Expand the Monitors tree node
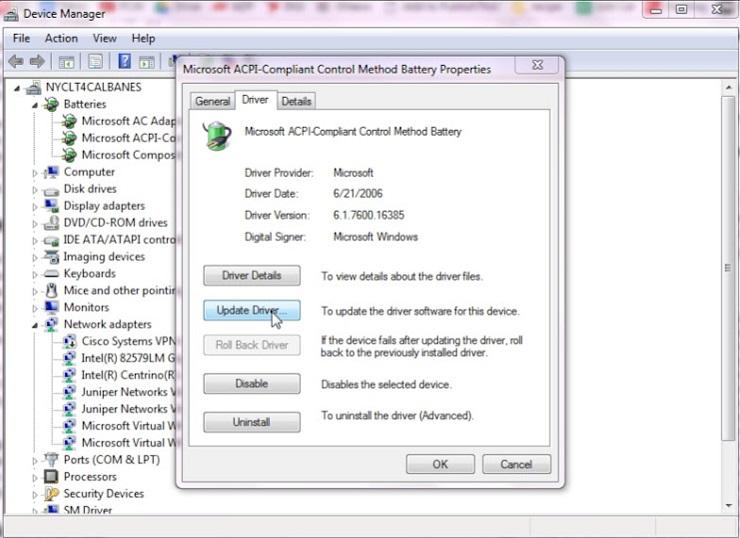The width and height of the screenshot is (740, 538). 34,308
